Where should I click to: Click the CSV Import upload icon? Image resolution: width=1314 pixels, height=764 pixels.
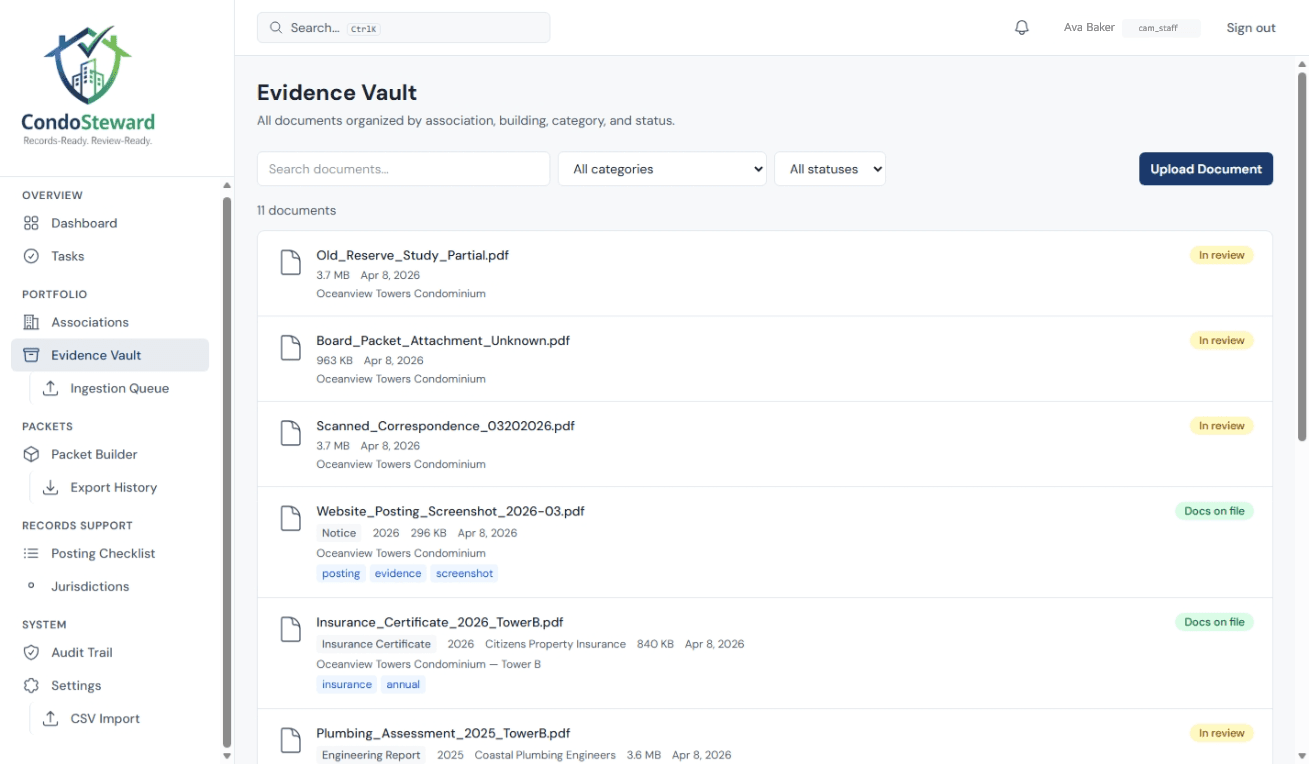[x=50, y=718]
